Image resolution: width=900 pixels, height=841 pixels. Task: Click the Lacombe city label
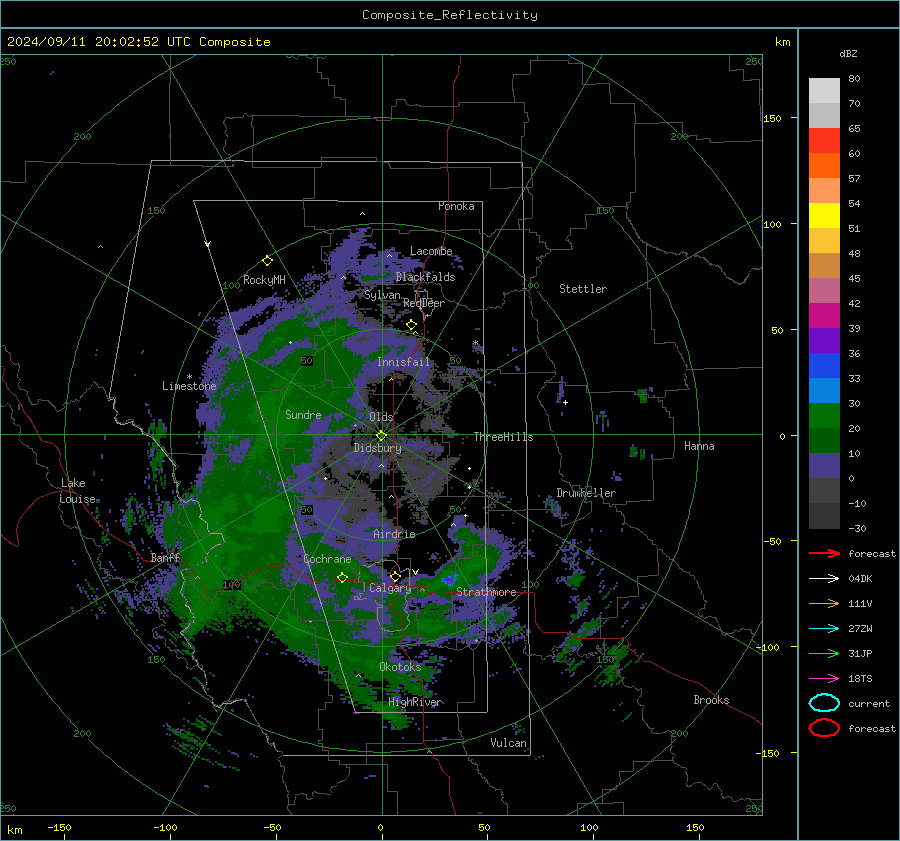pos(431,251)
